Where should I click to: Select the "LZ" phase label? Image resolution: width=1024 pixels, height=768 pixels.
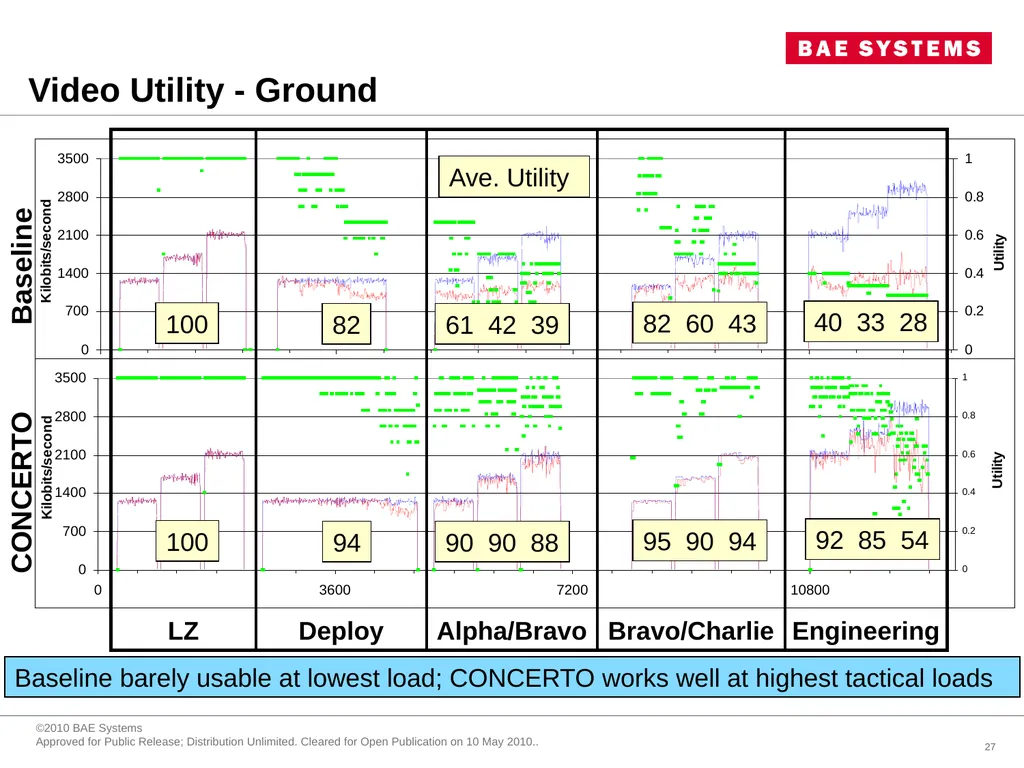pos(183,632)
